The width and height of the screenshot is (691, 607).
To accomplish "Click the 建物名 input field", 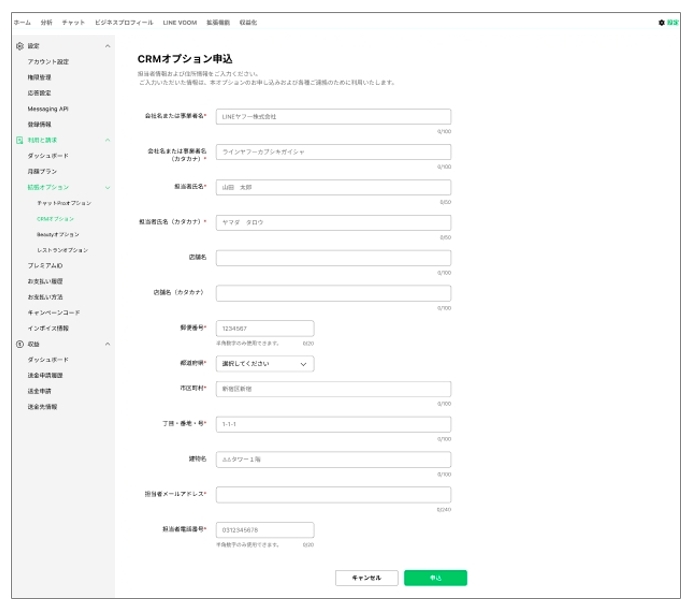I will 334,459.
